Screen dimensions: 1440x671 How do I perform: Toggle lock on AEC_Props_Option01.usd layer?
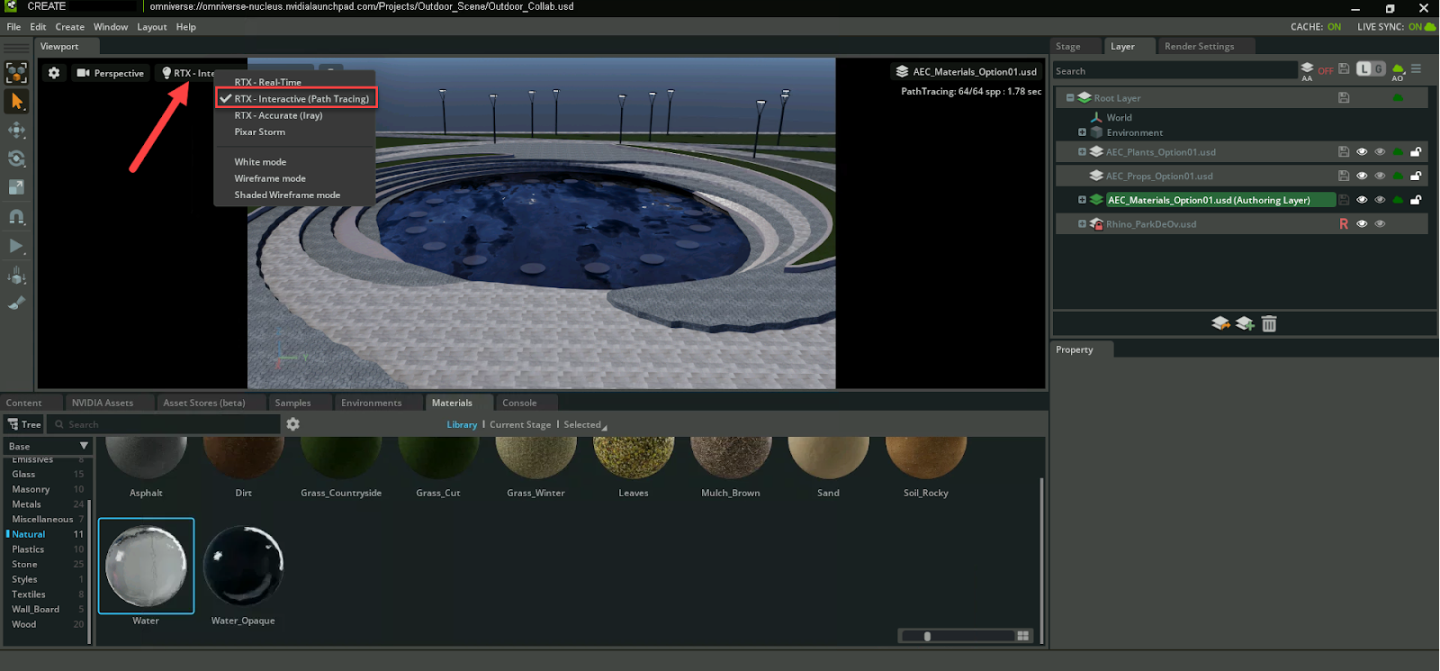[1416, 176]
